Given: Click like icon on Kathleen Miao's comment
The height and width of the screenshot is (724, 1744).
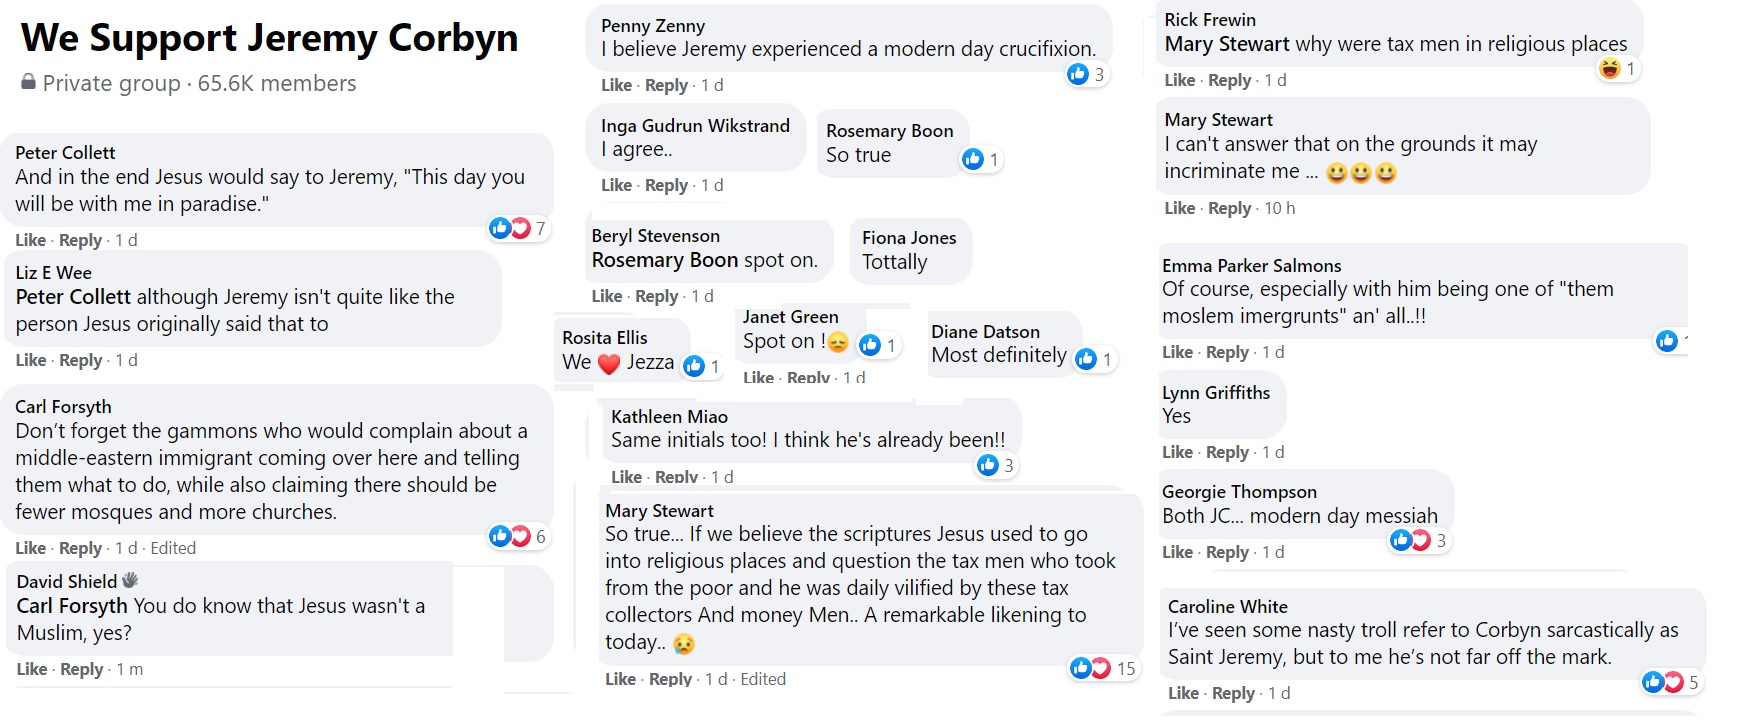Looking at the screenshot, I should [x=988, y=465].
